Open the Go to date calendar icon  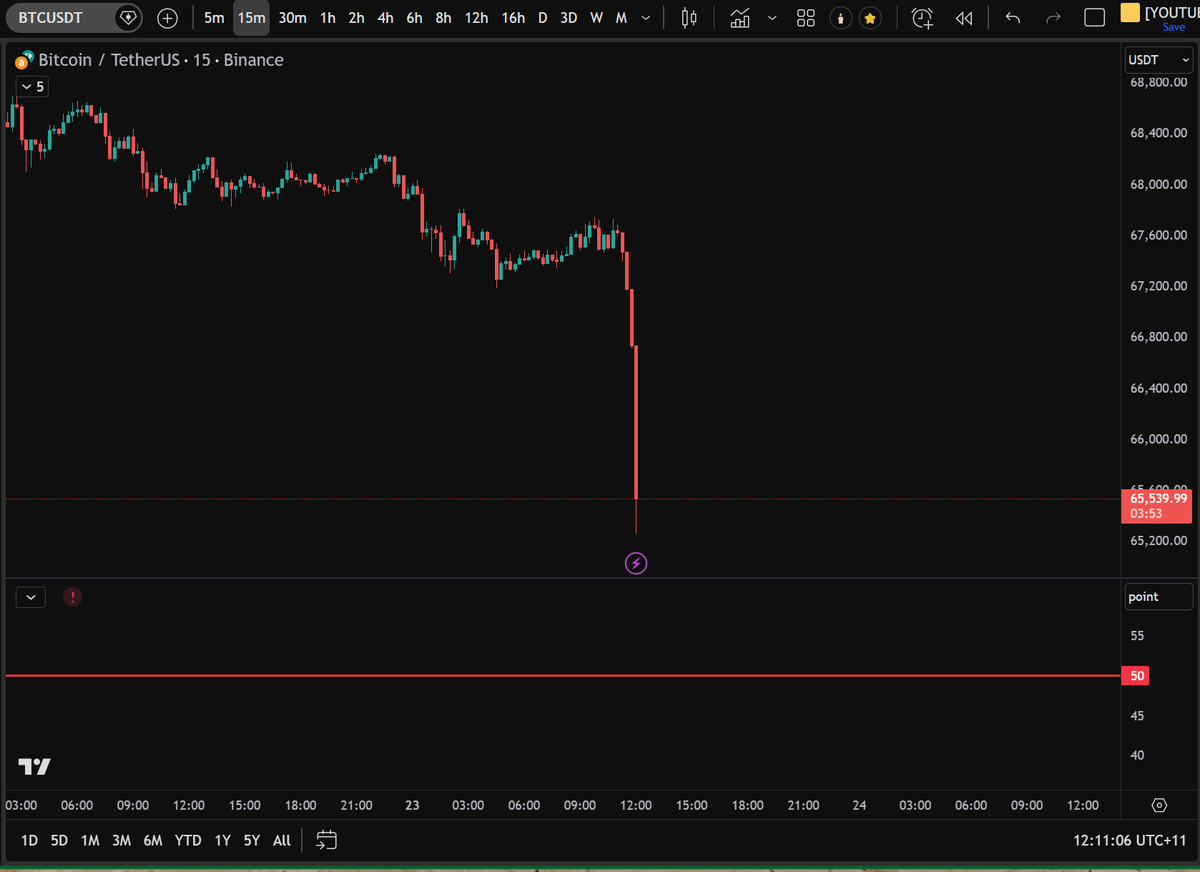click(327, 840)
